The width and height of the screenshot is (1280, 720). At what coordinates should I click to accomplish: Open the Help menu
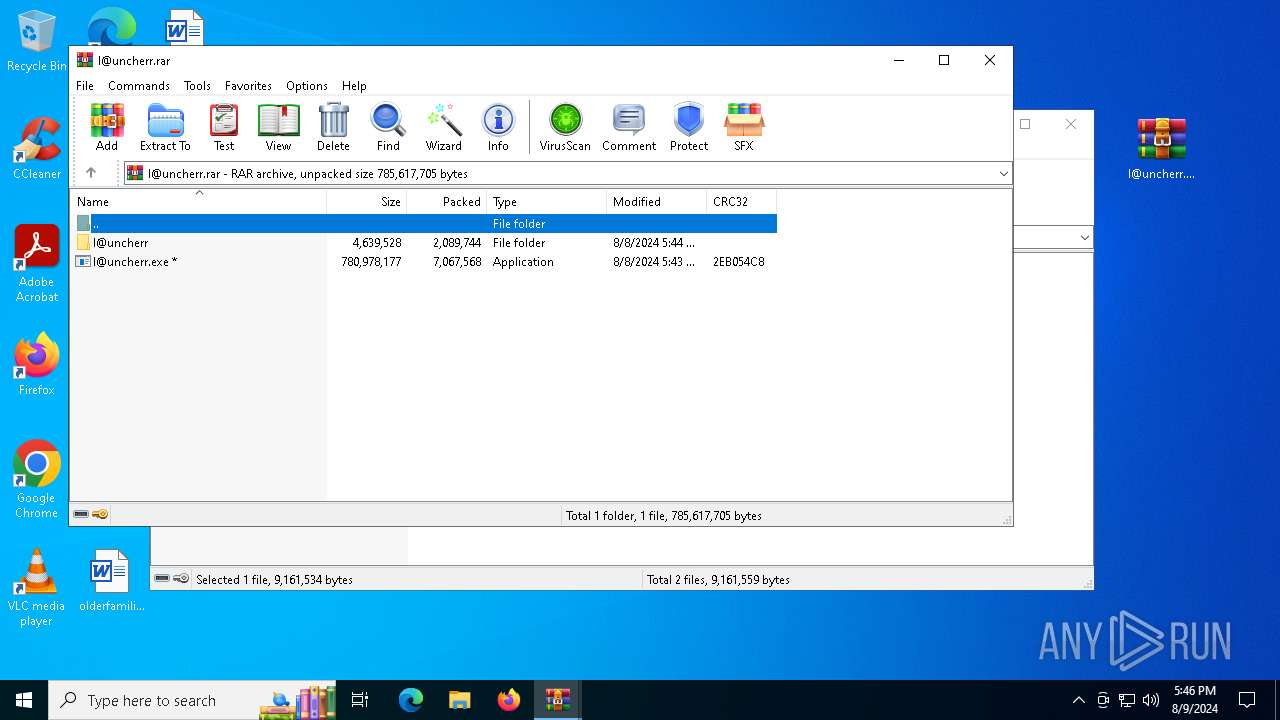[354, 86]
